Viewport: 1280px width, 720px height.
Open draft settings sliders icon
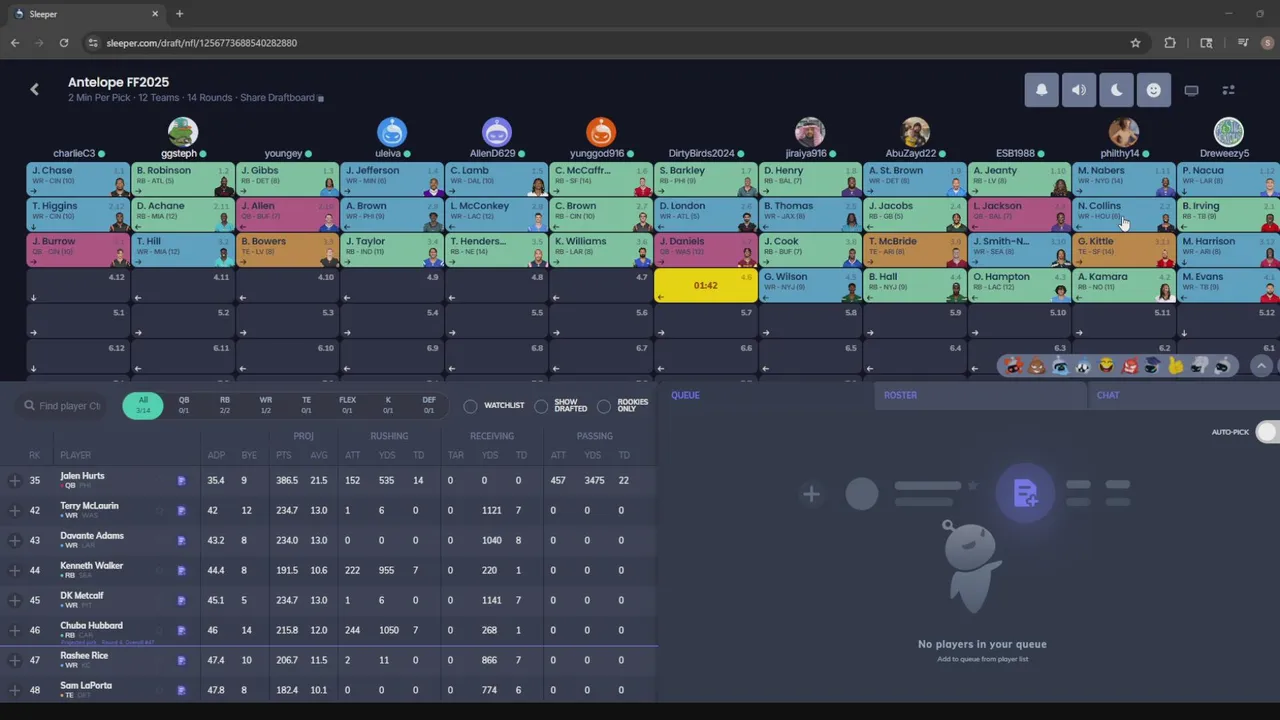click(1229, 90)
